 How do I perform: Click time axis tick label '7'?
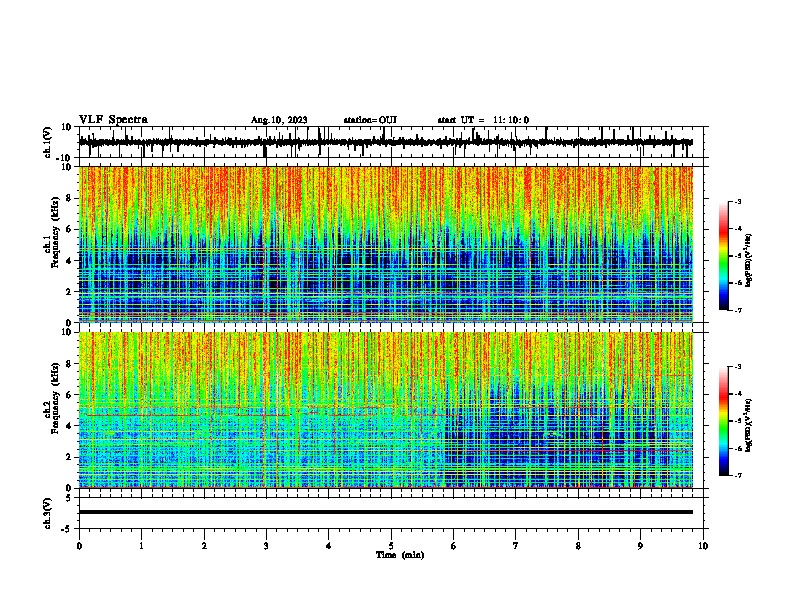(x=516, y=546)
